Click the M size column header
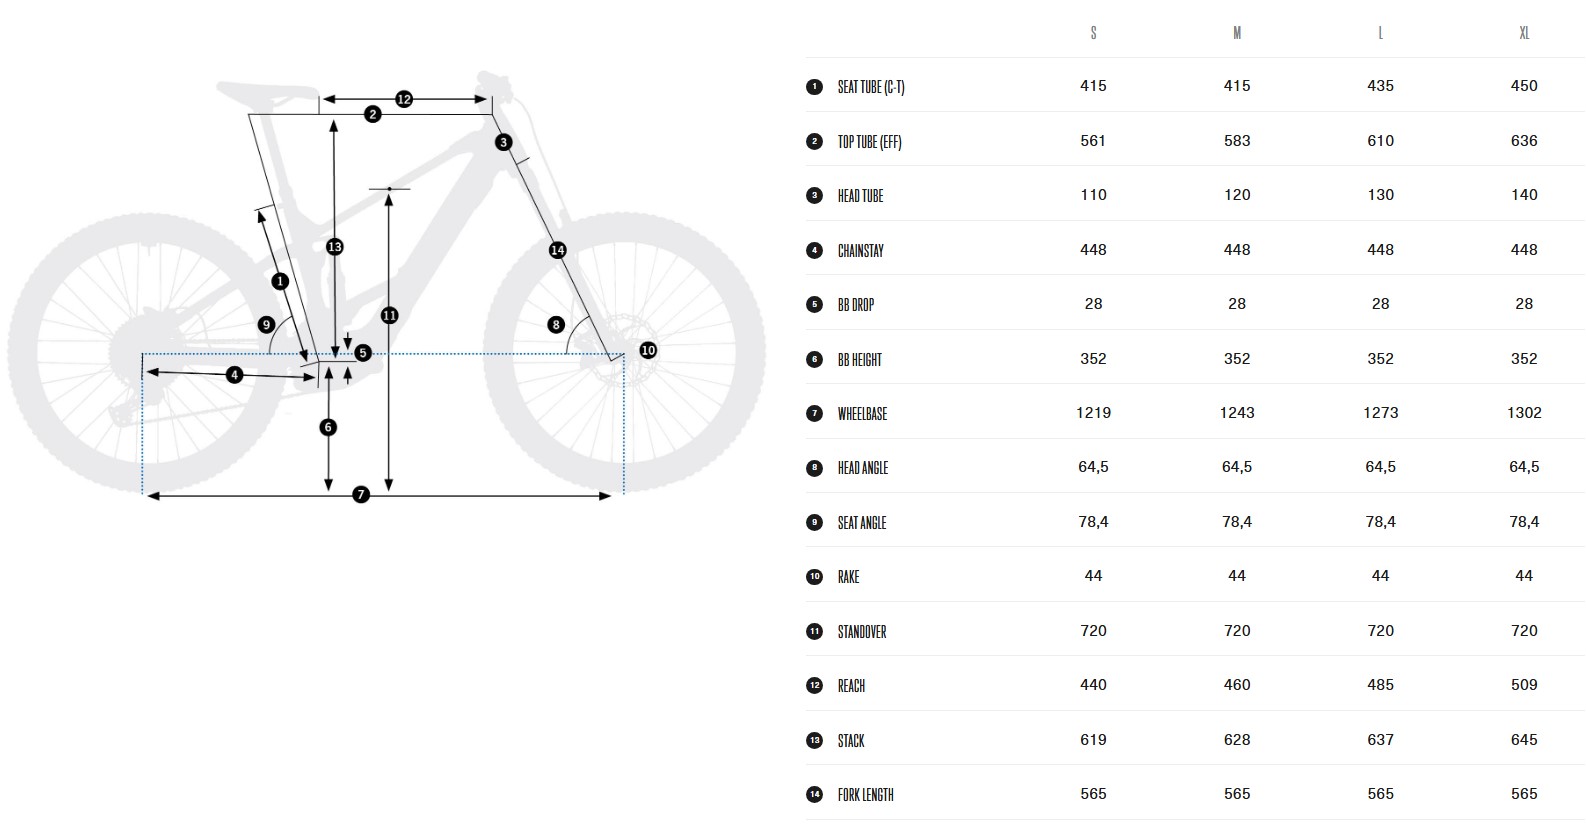This screenshot has width=1586, height=835. point(1237,33)
